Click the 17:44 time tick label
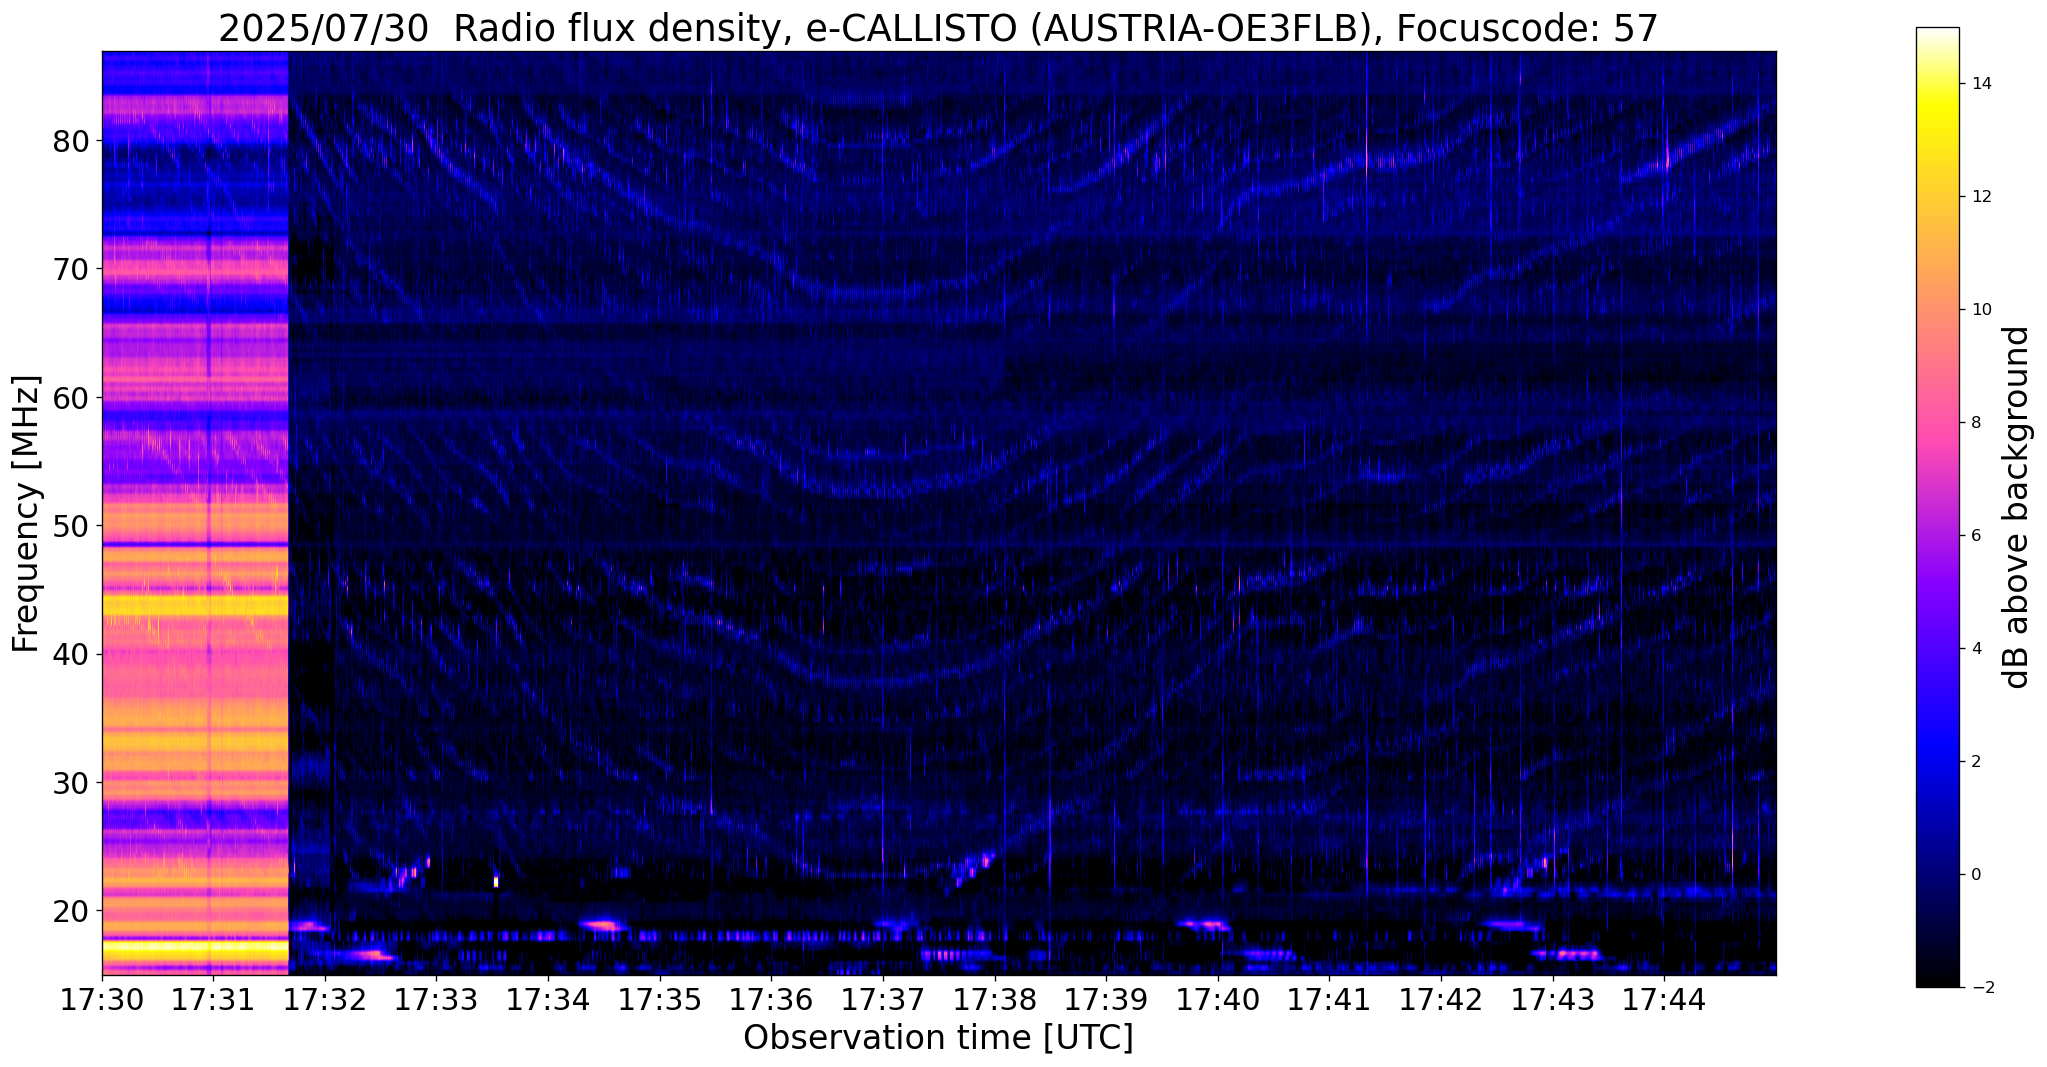The image size is (2047, 1067). tap(1664, 1001)
